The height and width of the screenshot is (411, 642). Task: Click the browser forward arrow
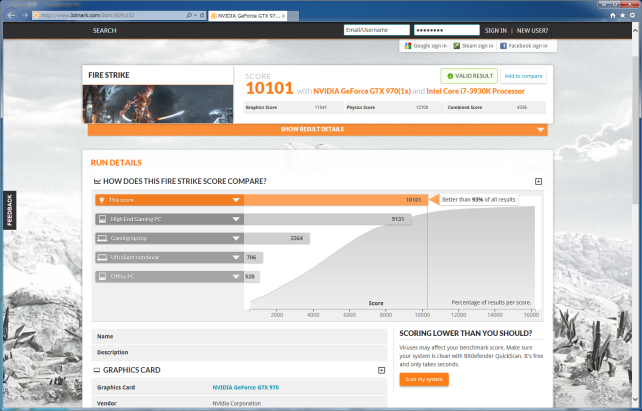[25, 16]
